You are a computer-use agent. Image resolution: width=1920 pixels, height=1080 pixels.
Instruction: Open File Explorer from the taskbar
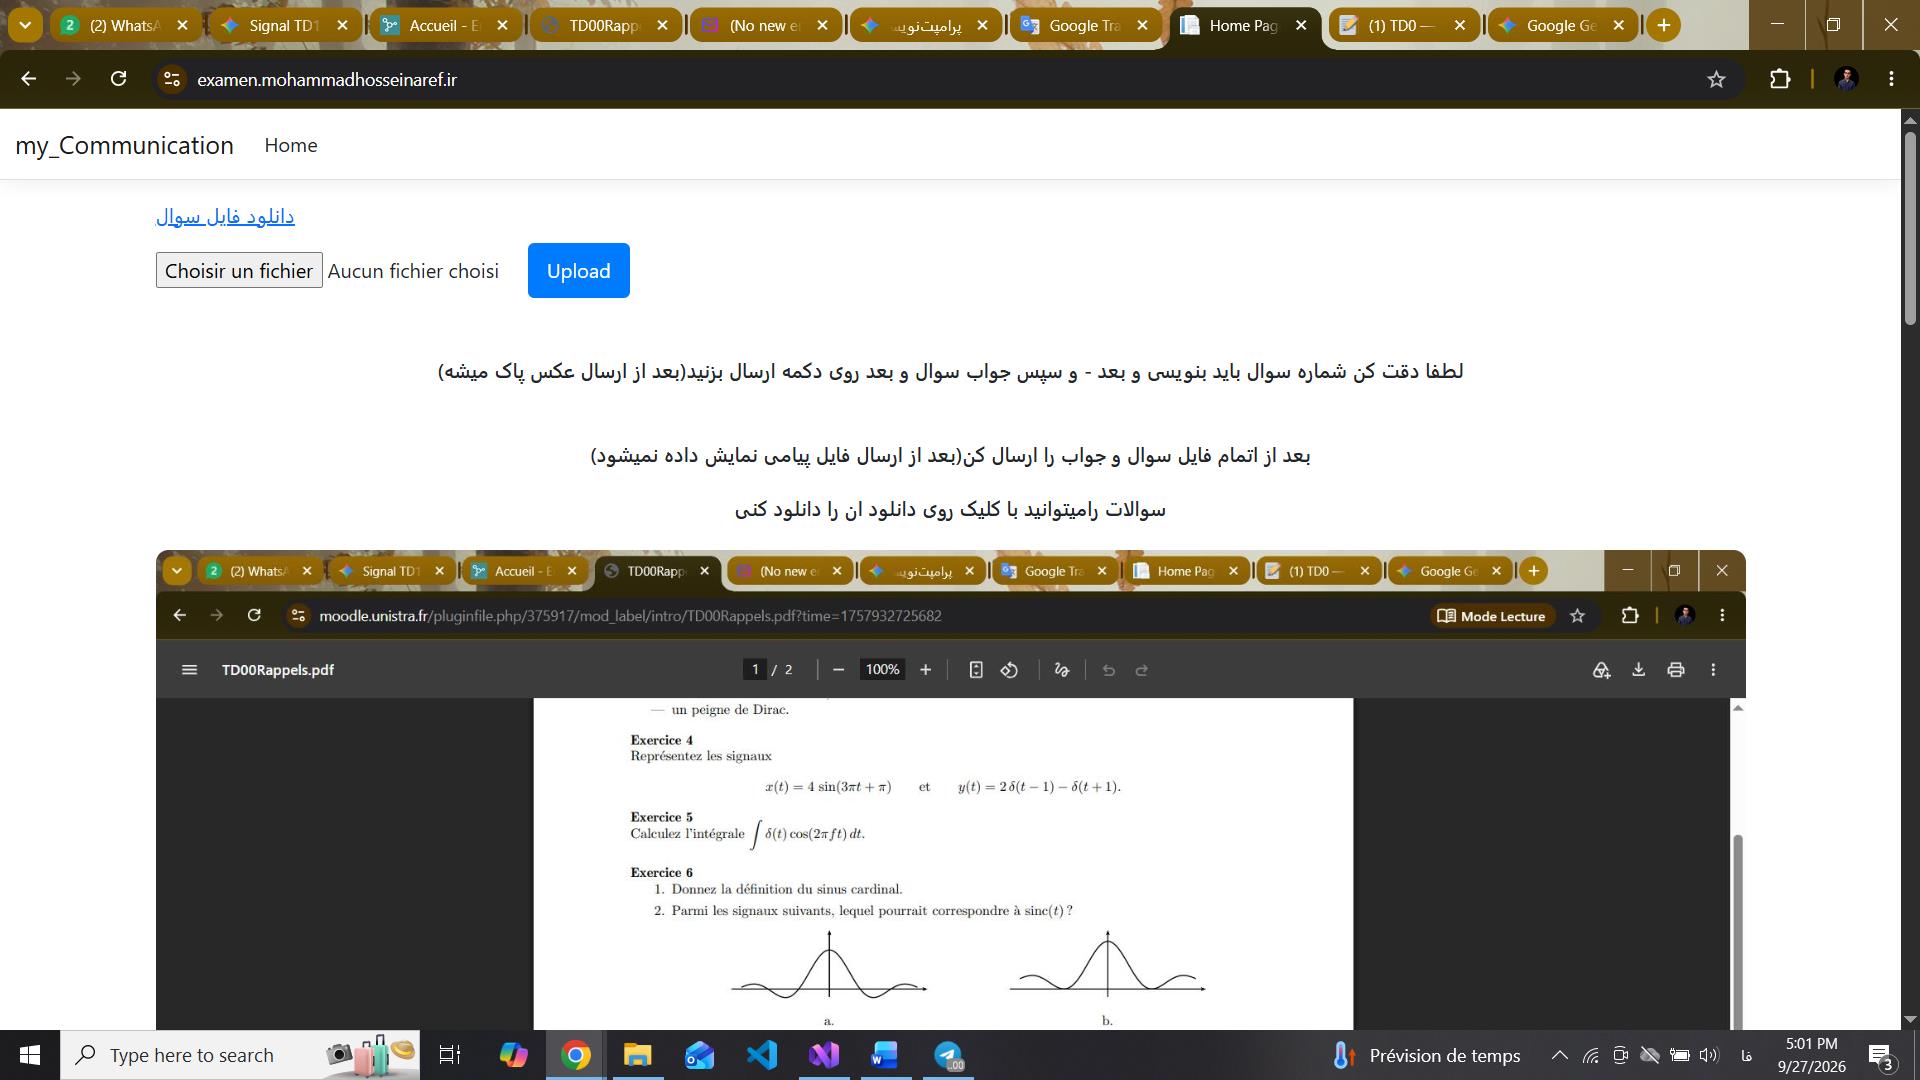click(637, 1055)
